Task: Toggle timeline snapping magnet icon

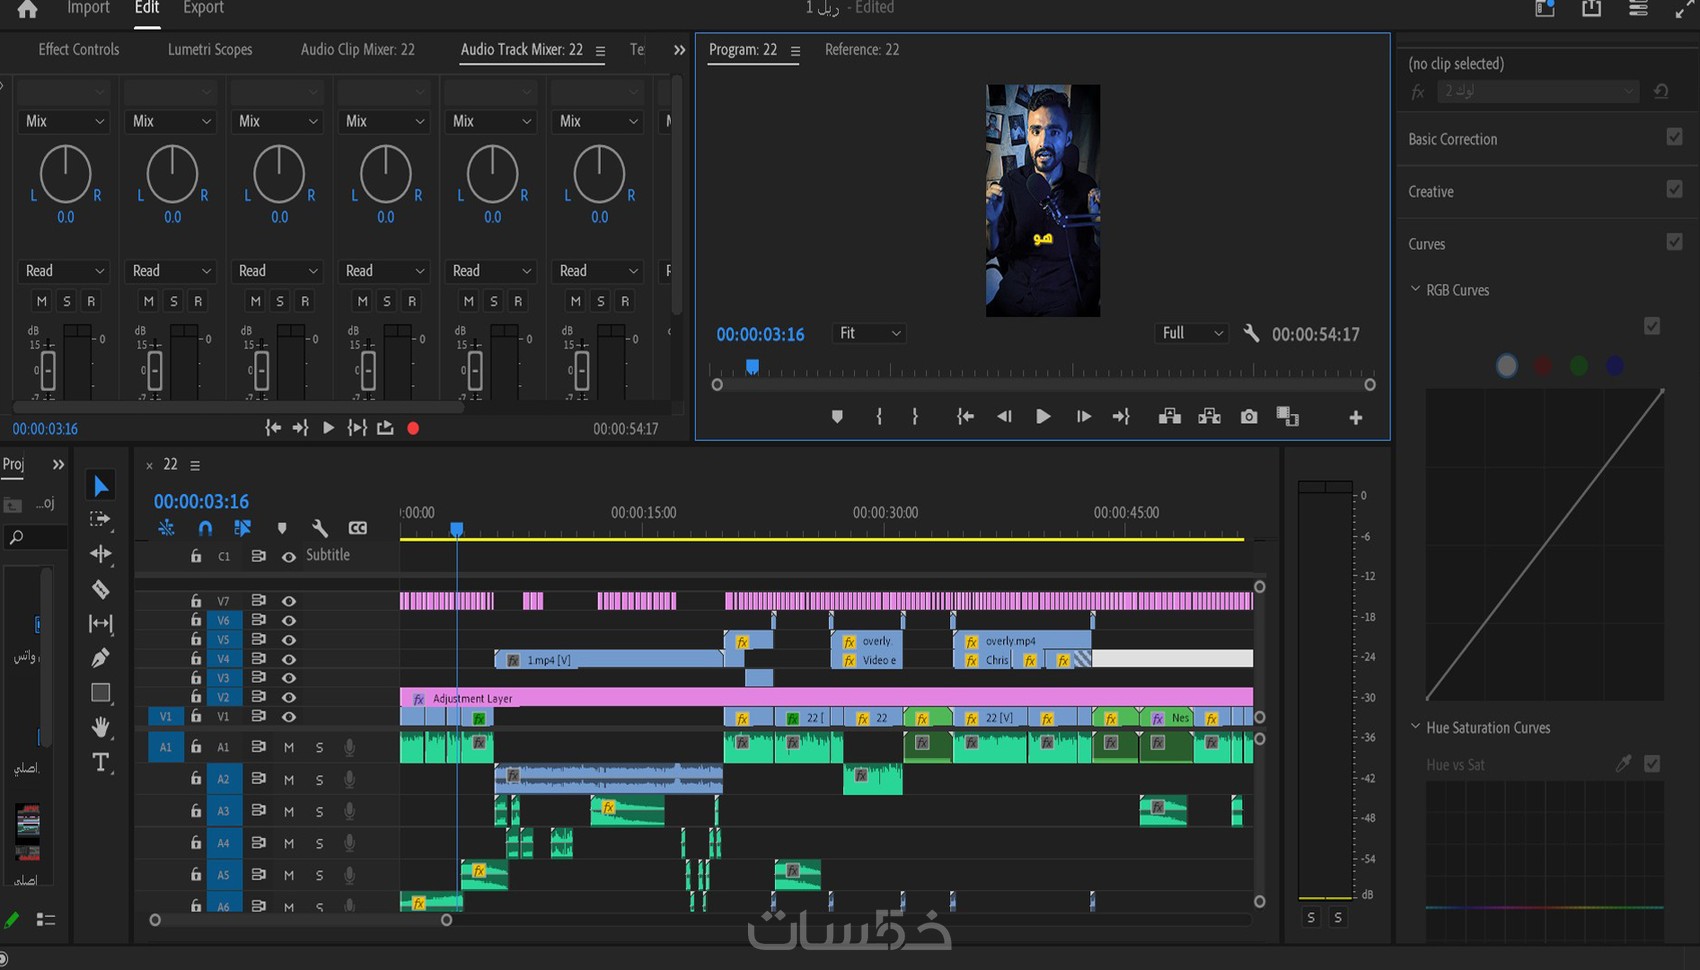Action: [x=205, y=528]
